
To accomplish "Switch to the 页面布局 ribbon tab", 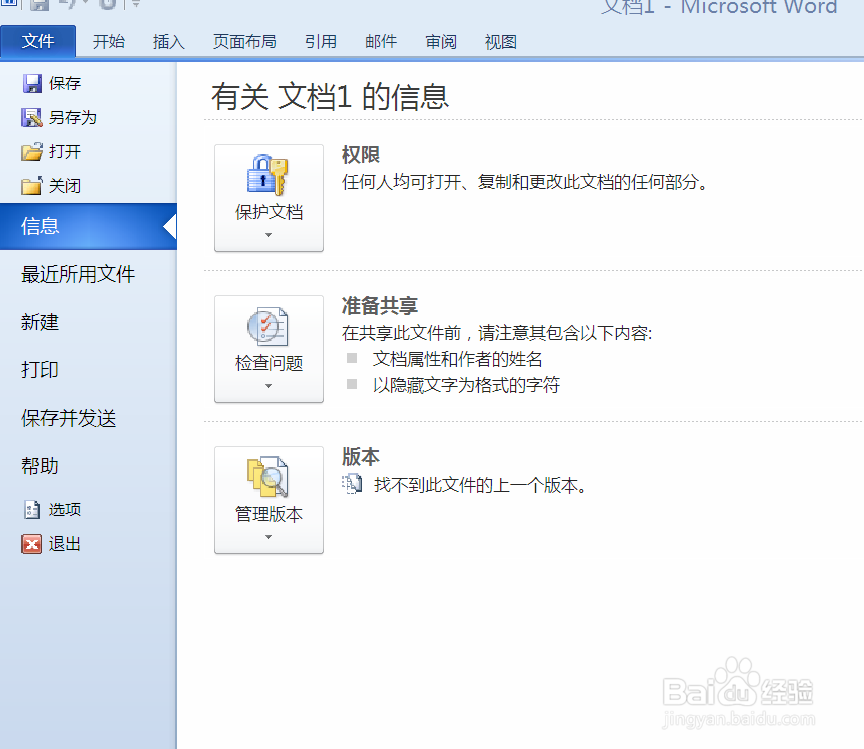I will (x=245, y=41).
